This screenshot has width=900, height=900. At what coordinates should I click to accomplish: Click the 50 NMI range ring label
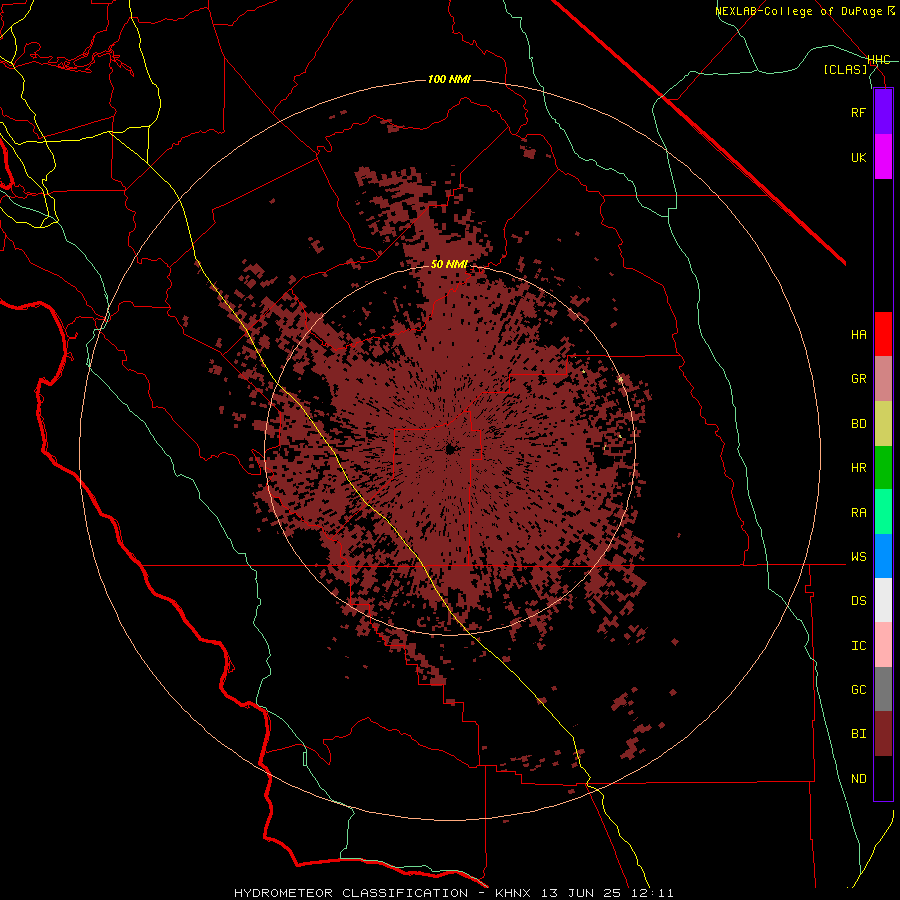449,264
